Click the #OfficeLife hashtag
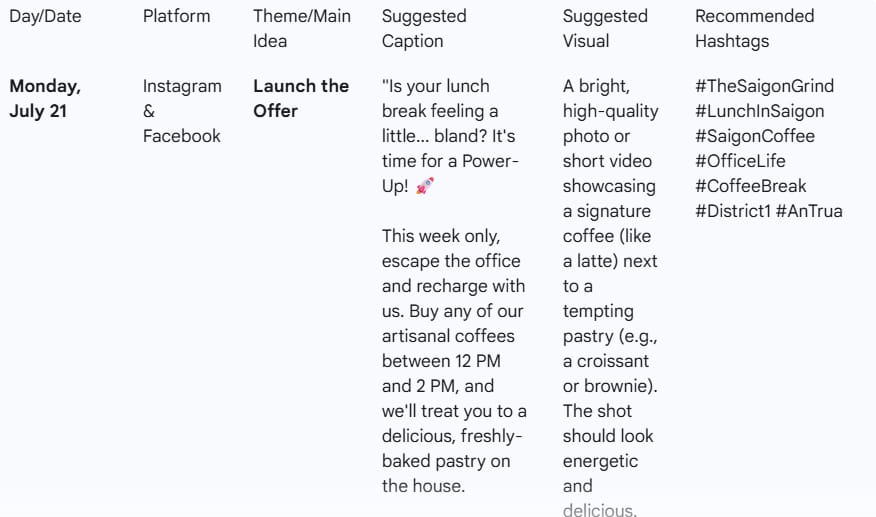This screenshot has width=876, height=517. 740,161
